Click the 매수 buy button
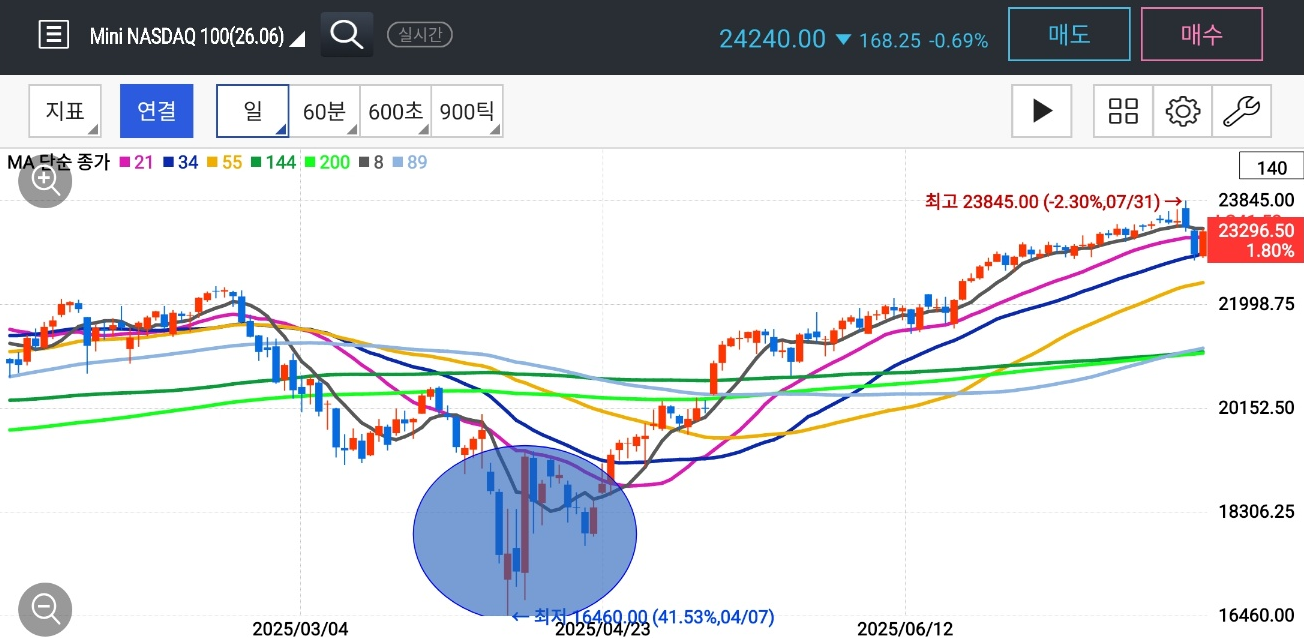The height and width of the screenshot is (638, 1304). tap(1202, 35)
